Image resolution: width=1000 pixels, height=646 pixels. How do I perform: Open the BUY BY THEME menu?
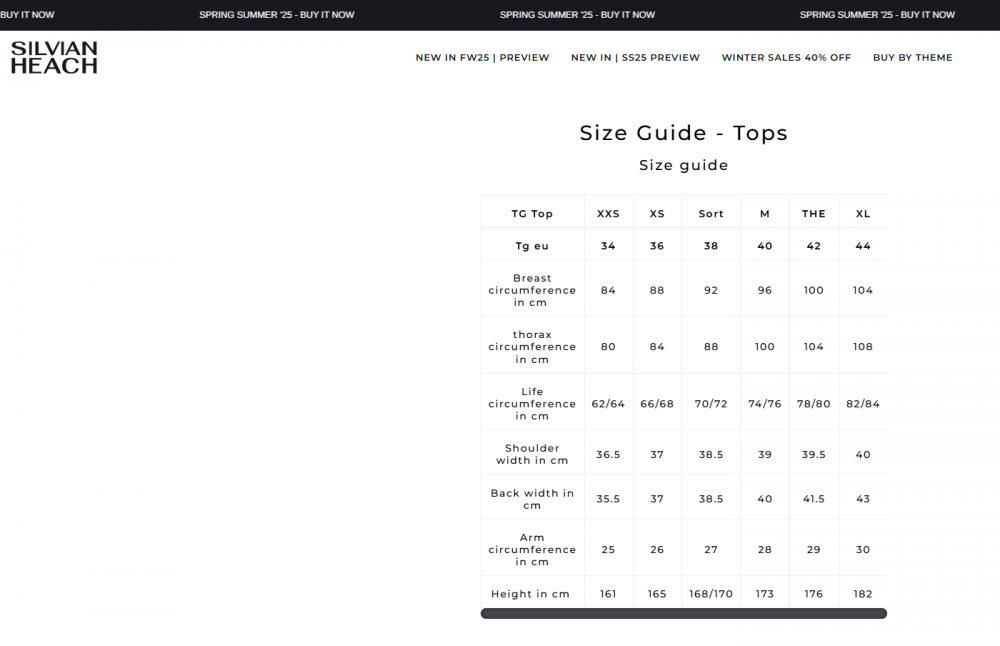912,58
